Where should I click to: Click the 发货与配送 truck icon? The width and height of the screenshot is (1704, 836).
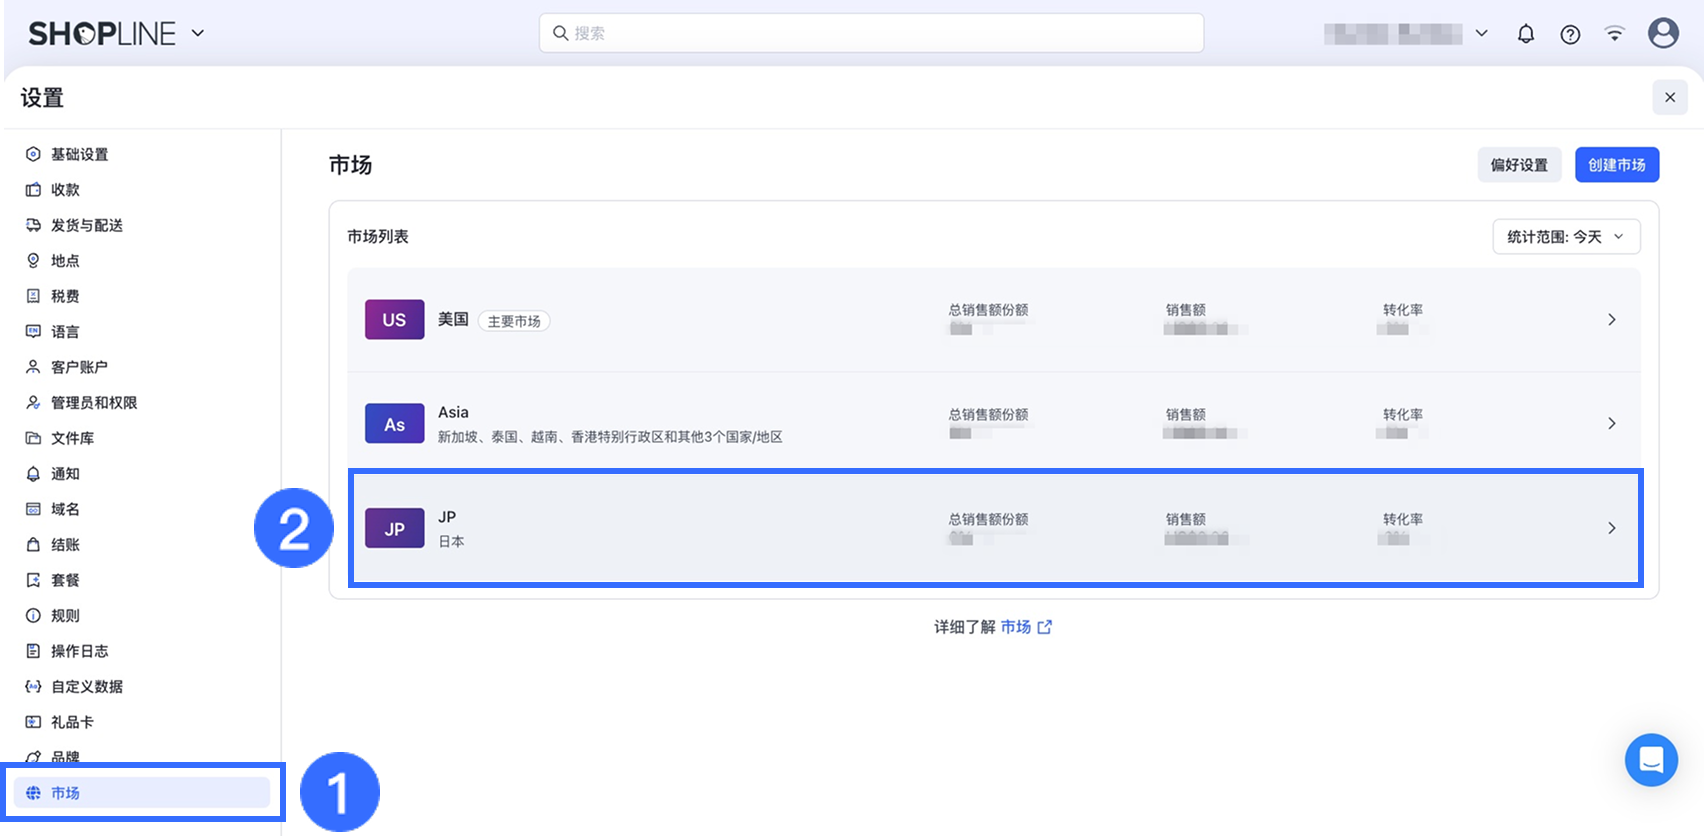(x=33, y=225)
